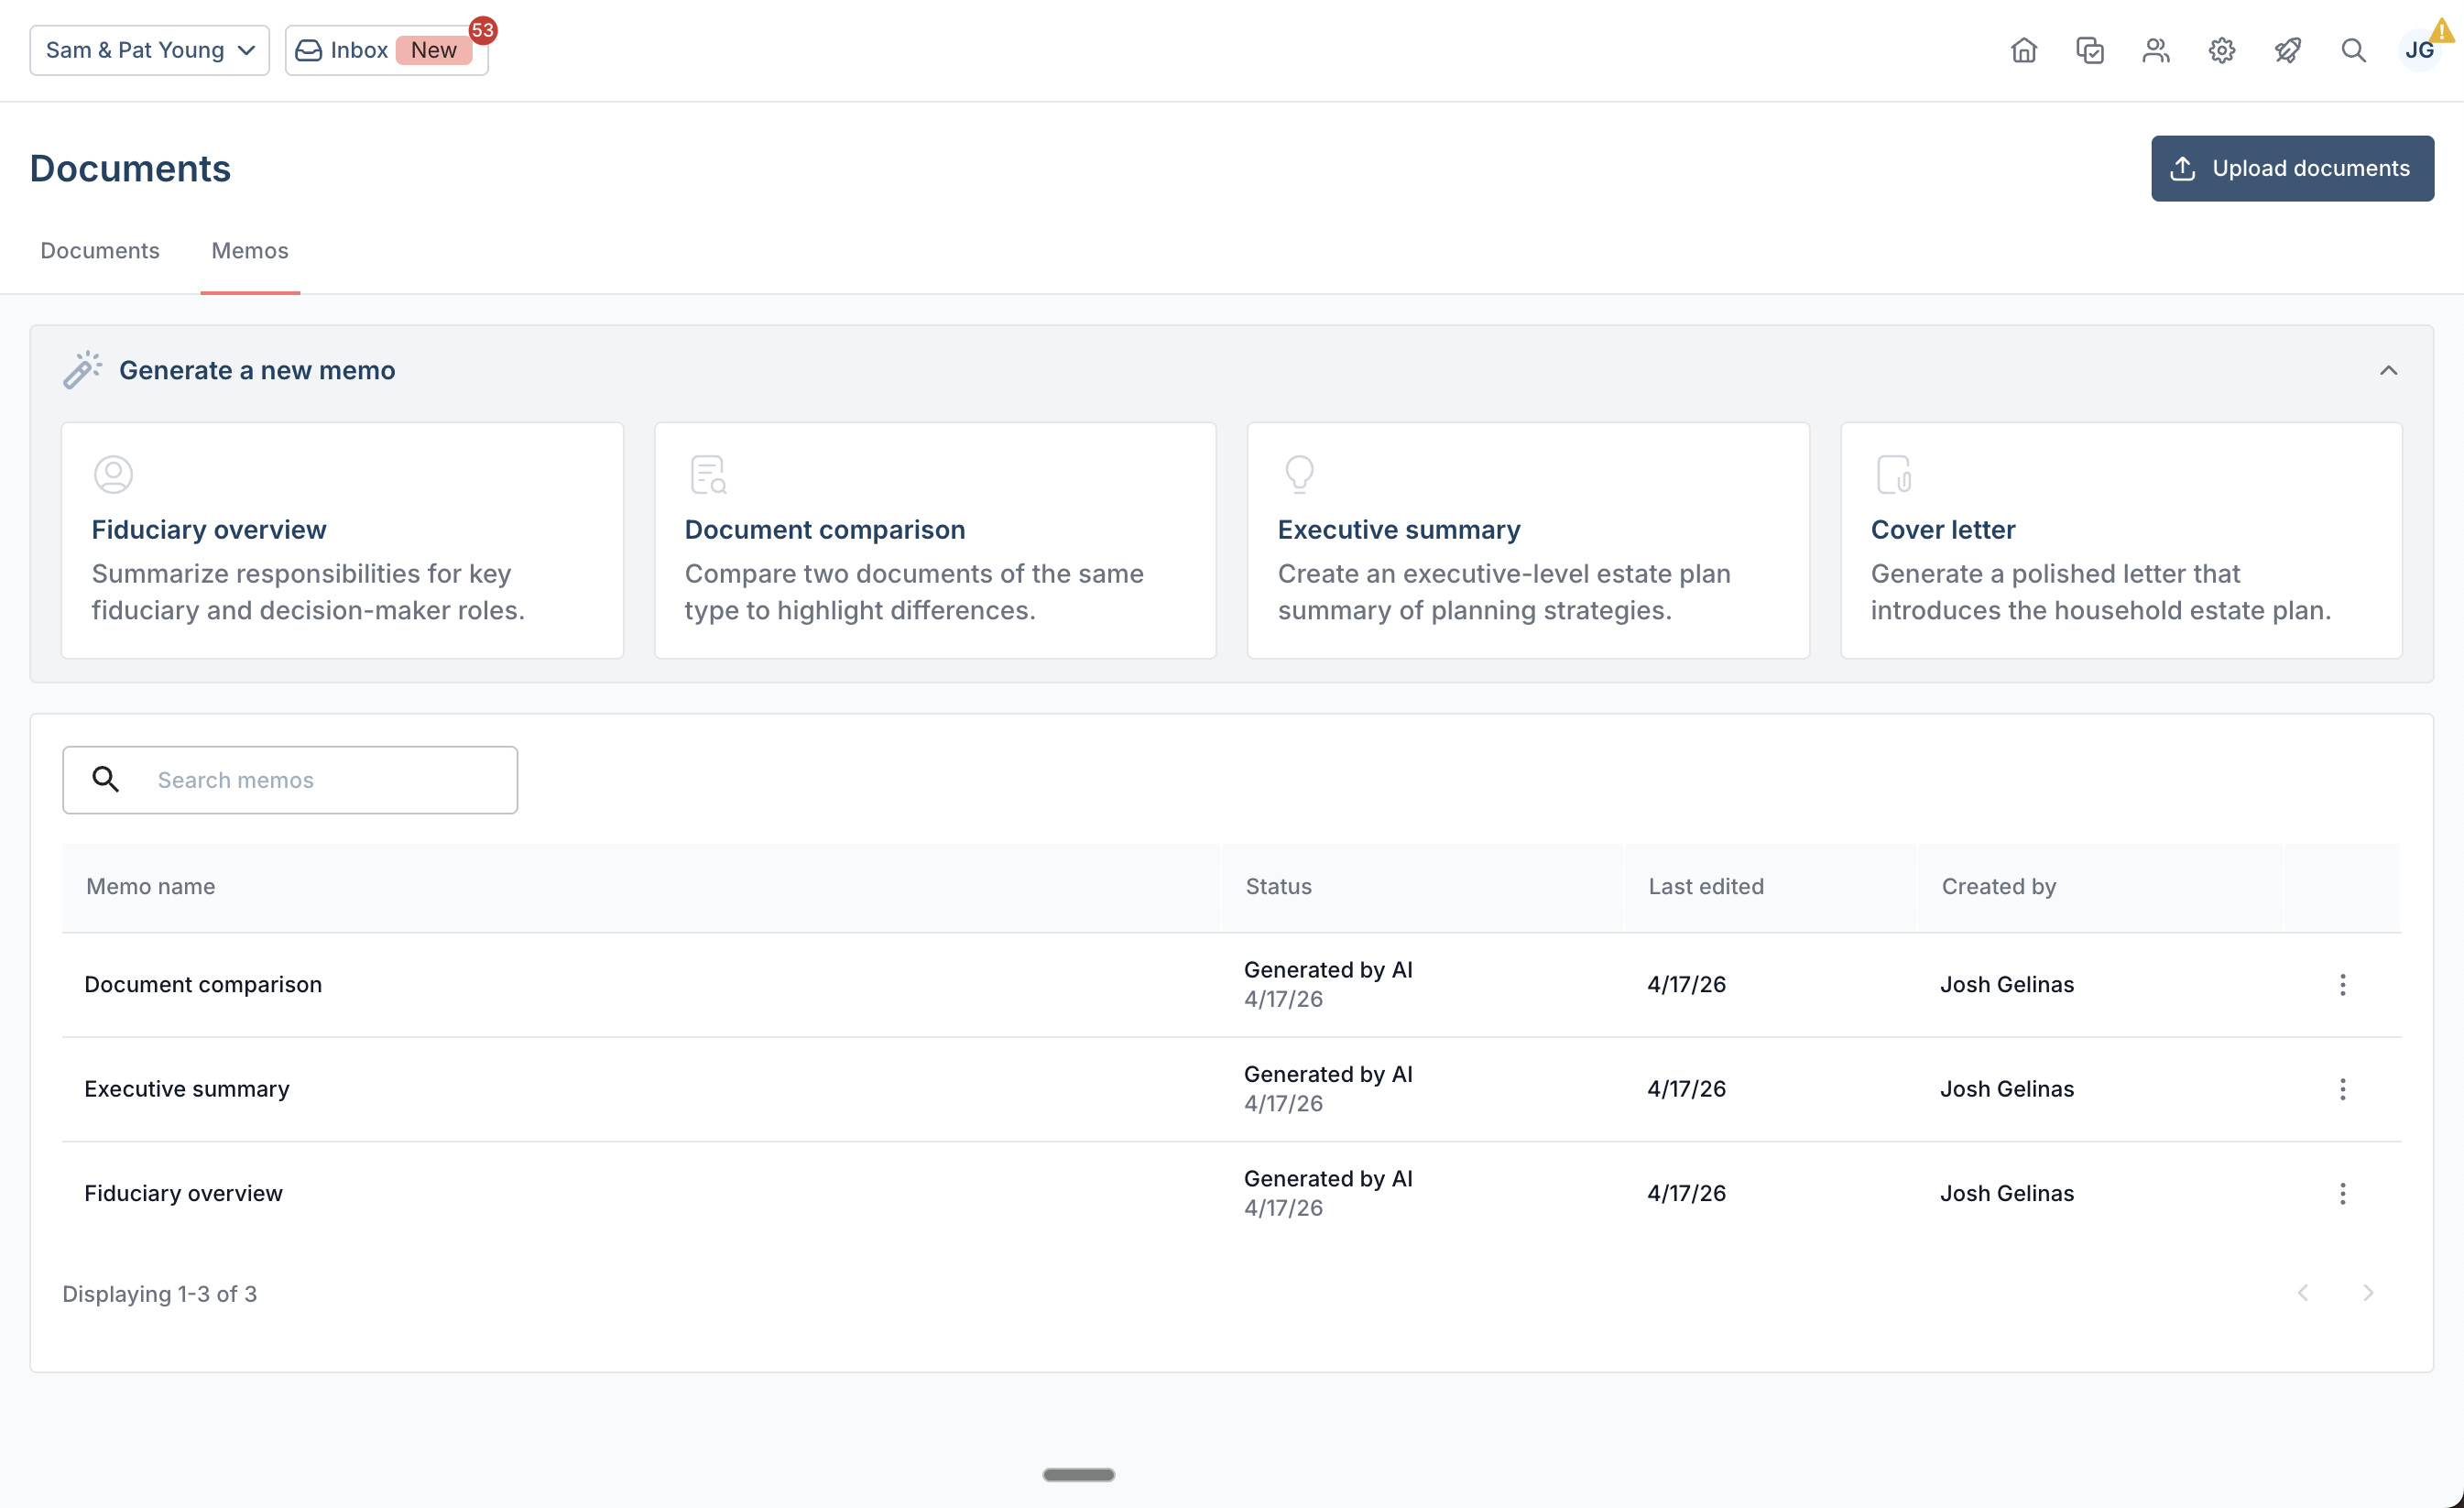Open options menu for Document comparison row
Screen dimensions: 2464x1508
(2343, 985)
